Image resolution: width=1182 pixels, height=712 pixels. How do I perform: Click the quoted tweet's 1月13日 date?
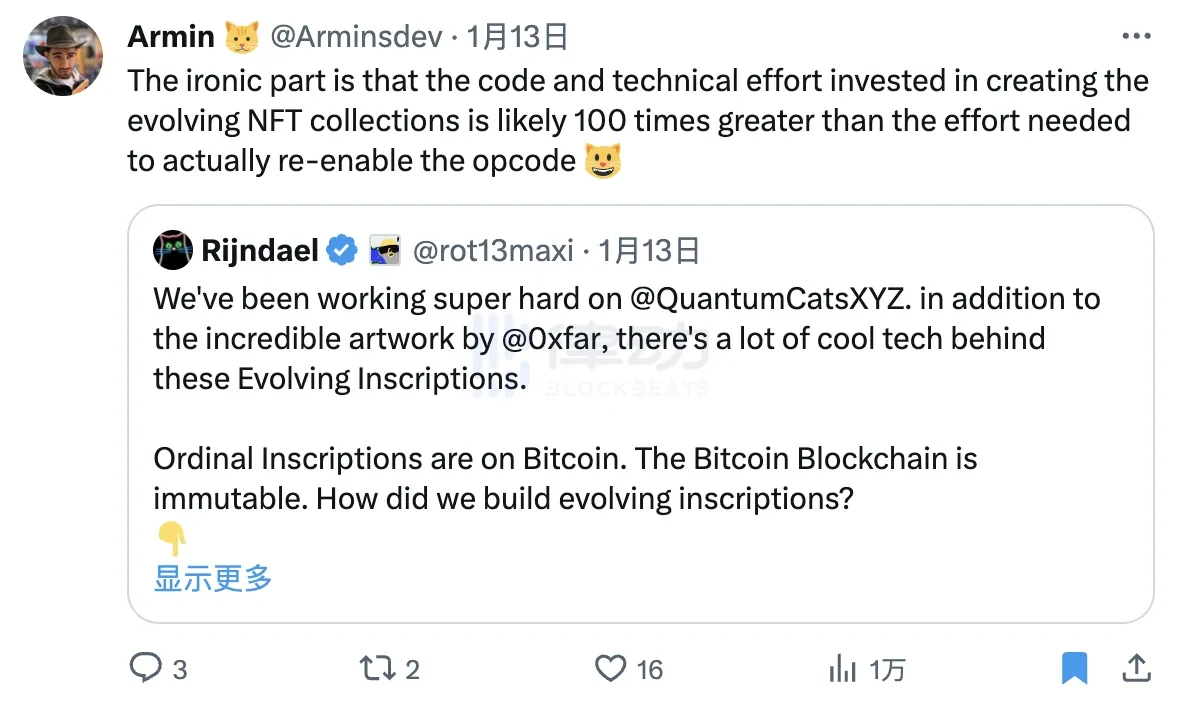point(648,250)
